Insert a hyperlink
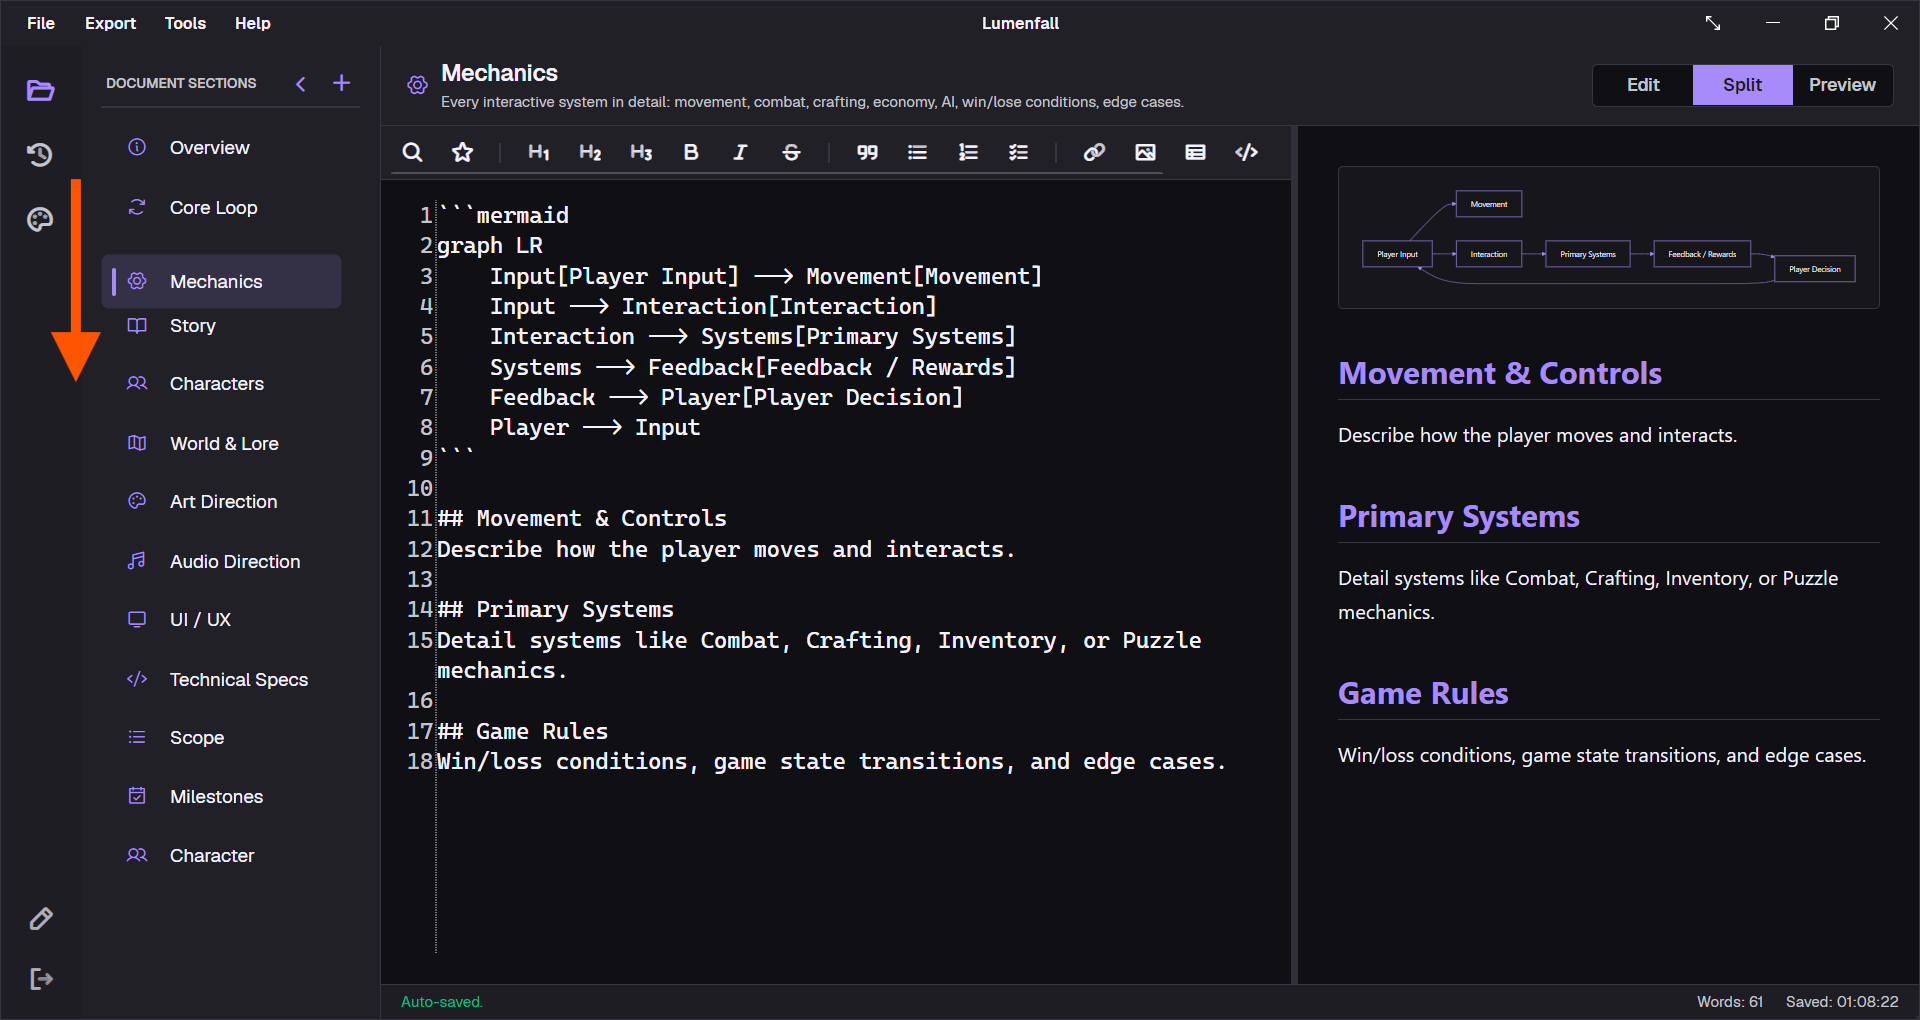The image size is (1920, 1020). pyautogui.click(x=1094, y=152)
